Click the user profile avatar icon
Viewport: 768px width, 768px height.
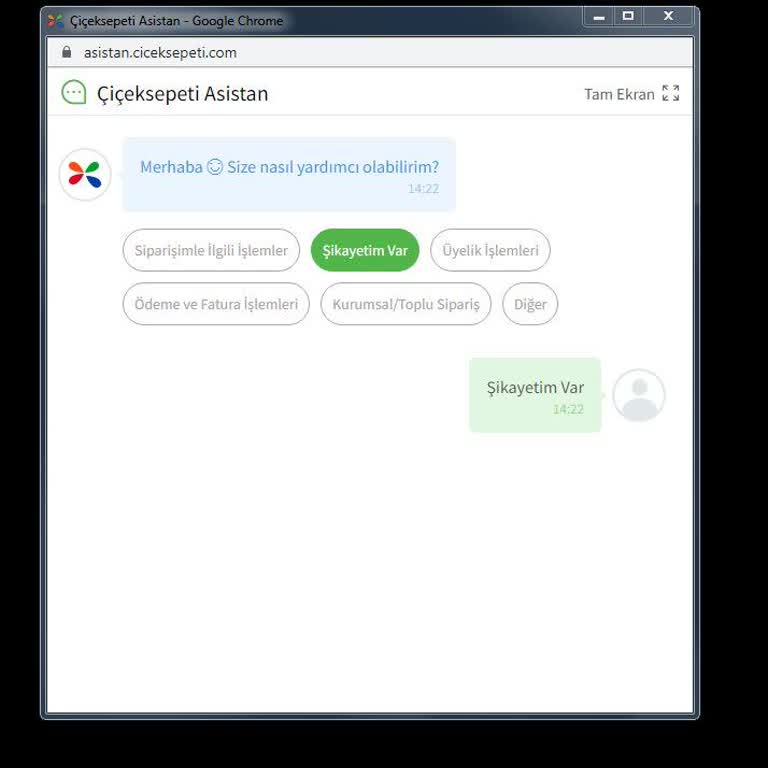[x=639, y=395]
